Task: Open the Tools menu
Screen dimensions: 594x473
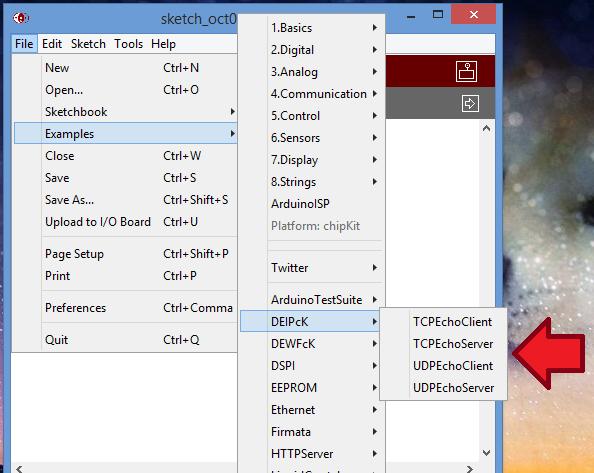Action: coord(128,44)
